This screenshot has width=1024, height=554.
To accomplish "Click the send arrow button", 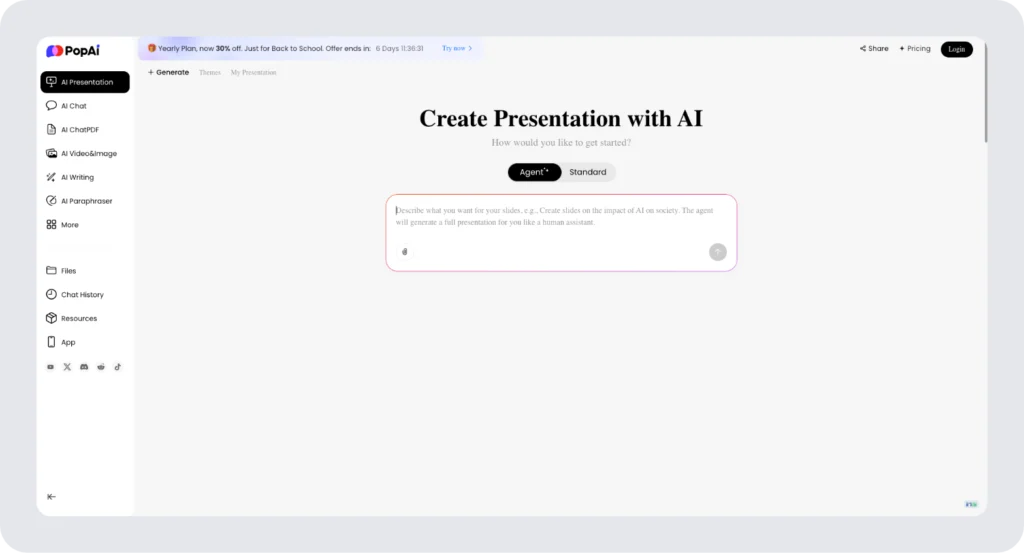I will (x=718, y=252).
